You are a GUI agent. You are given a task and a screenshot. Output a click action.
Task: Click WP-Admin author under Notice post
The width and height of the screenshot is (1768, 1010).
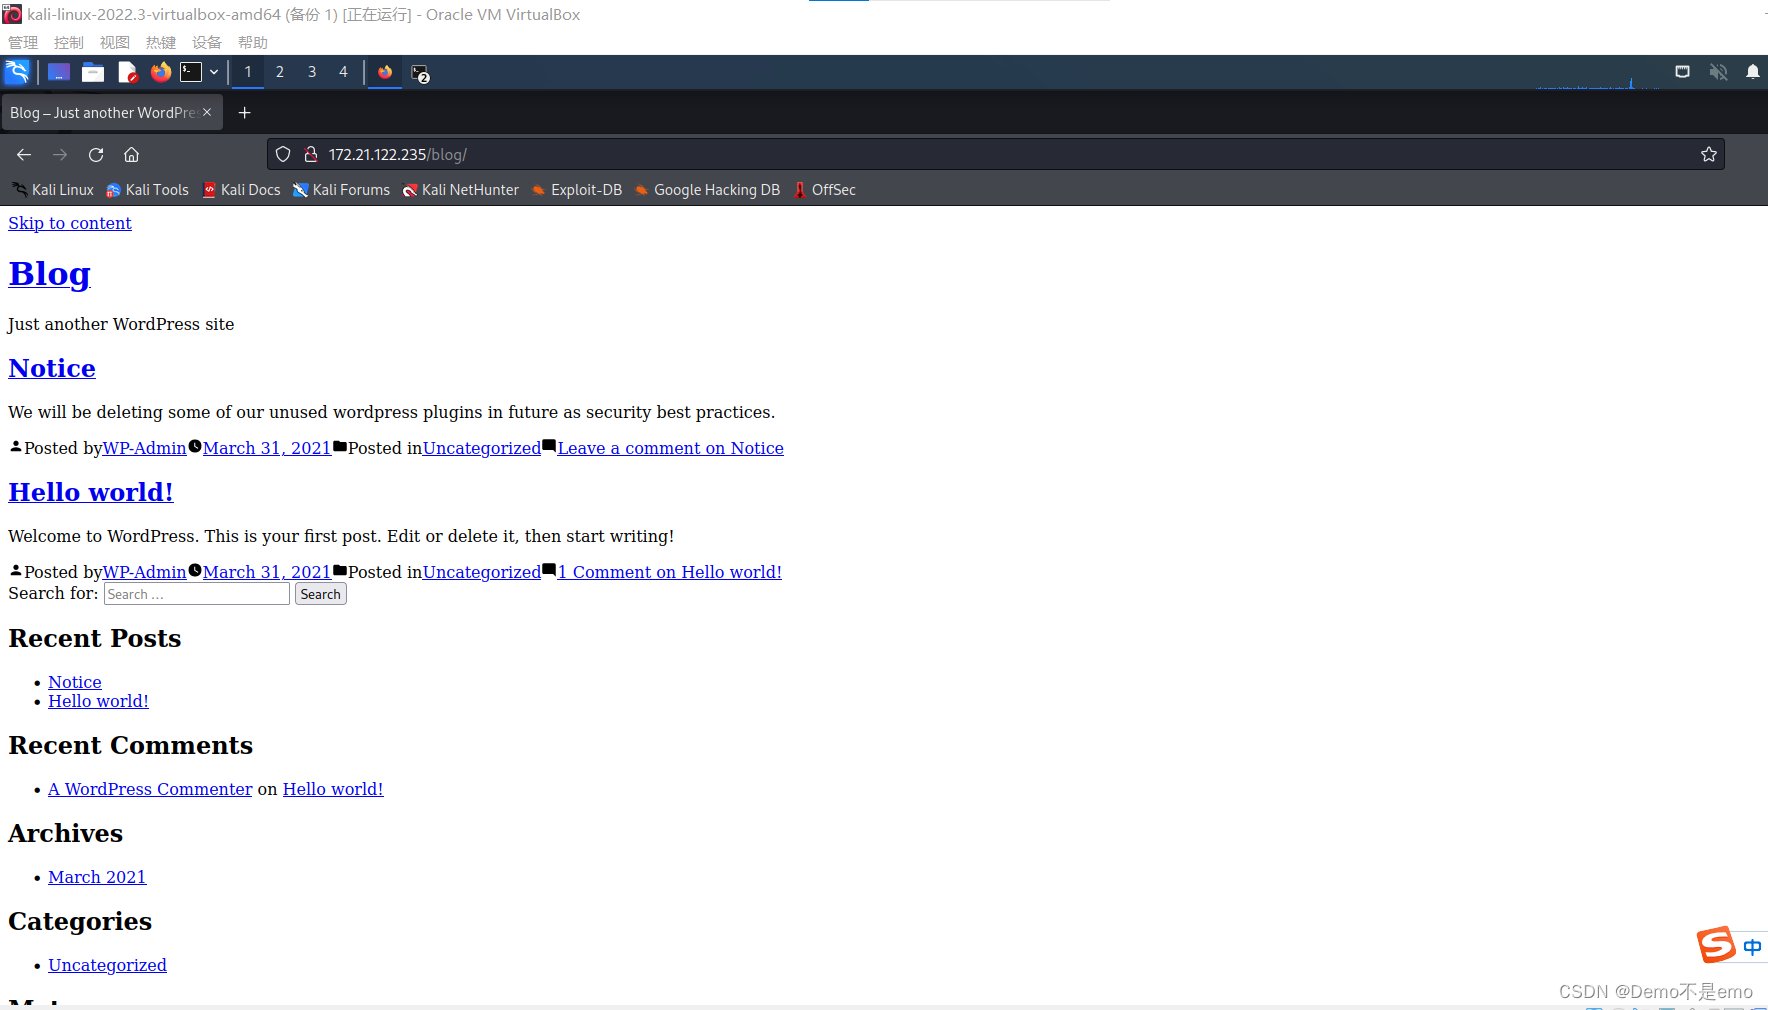pyautogui.click(x=145, y=448)
